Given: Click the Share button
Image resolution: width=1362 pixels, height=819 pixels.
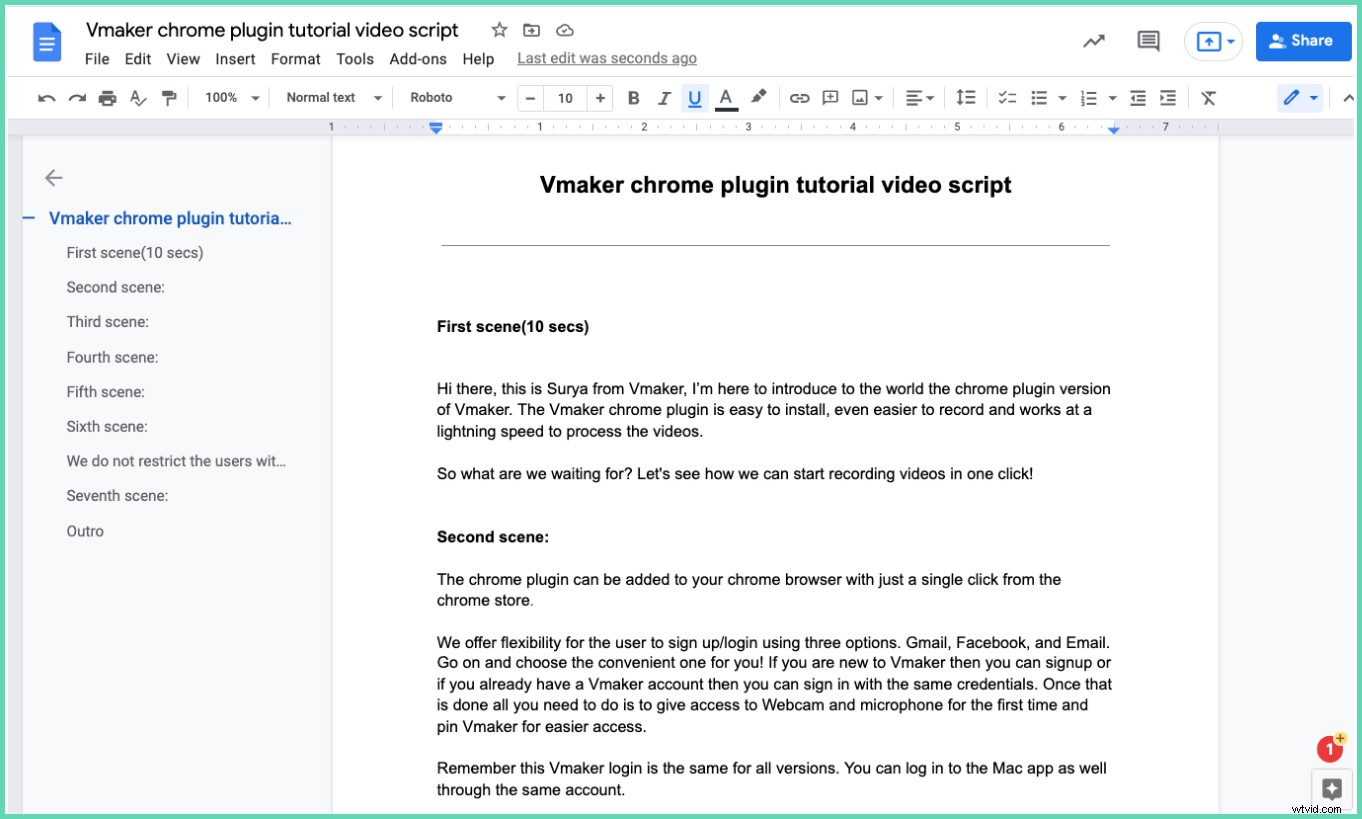Looking at the screenshot, I should 1303,41.
